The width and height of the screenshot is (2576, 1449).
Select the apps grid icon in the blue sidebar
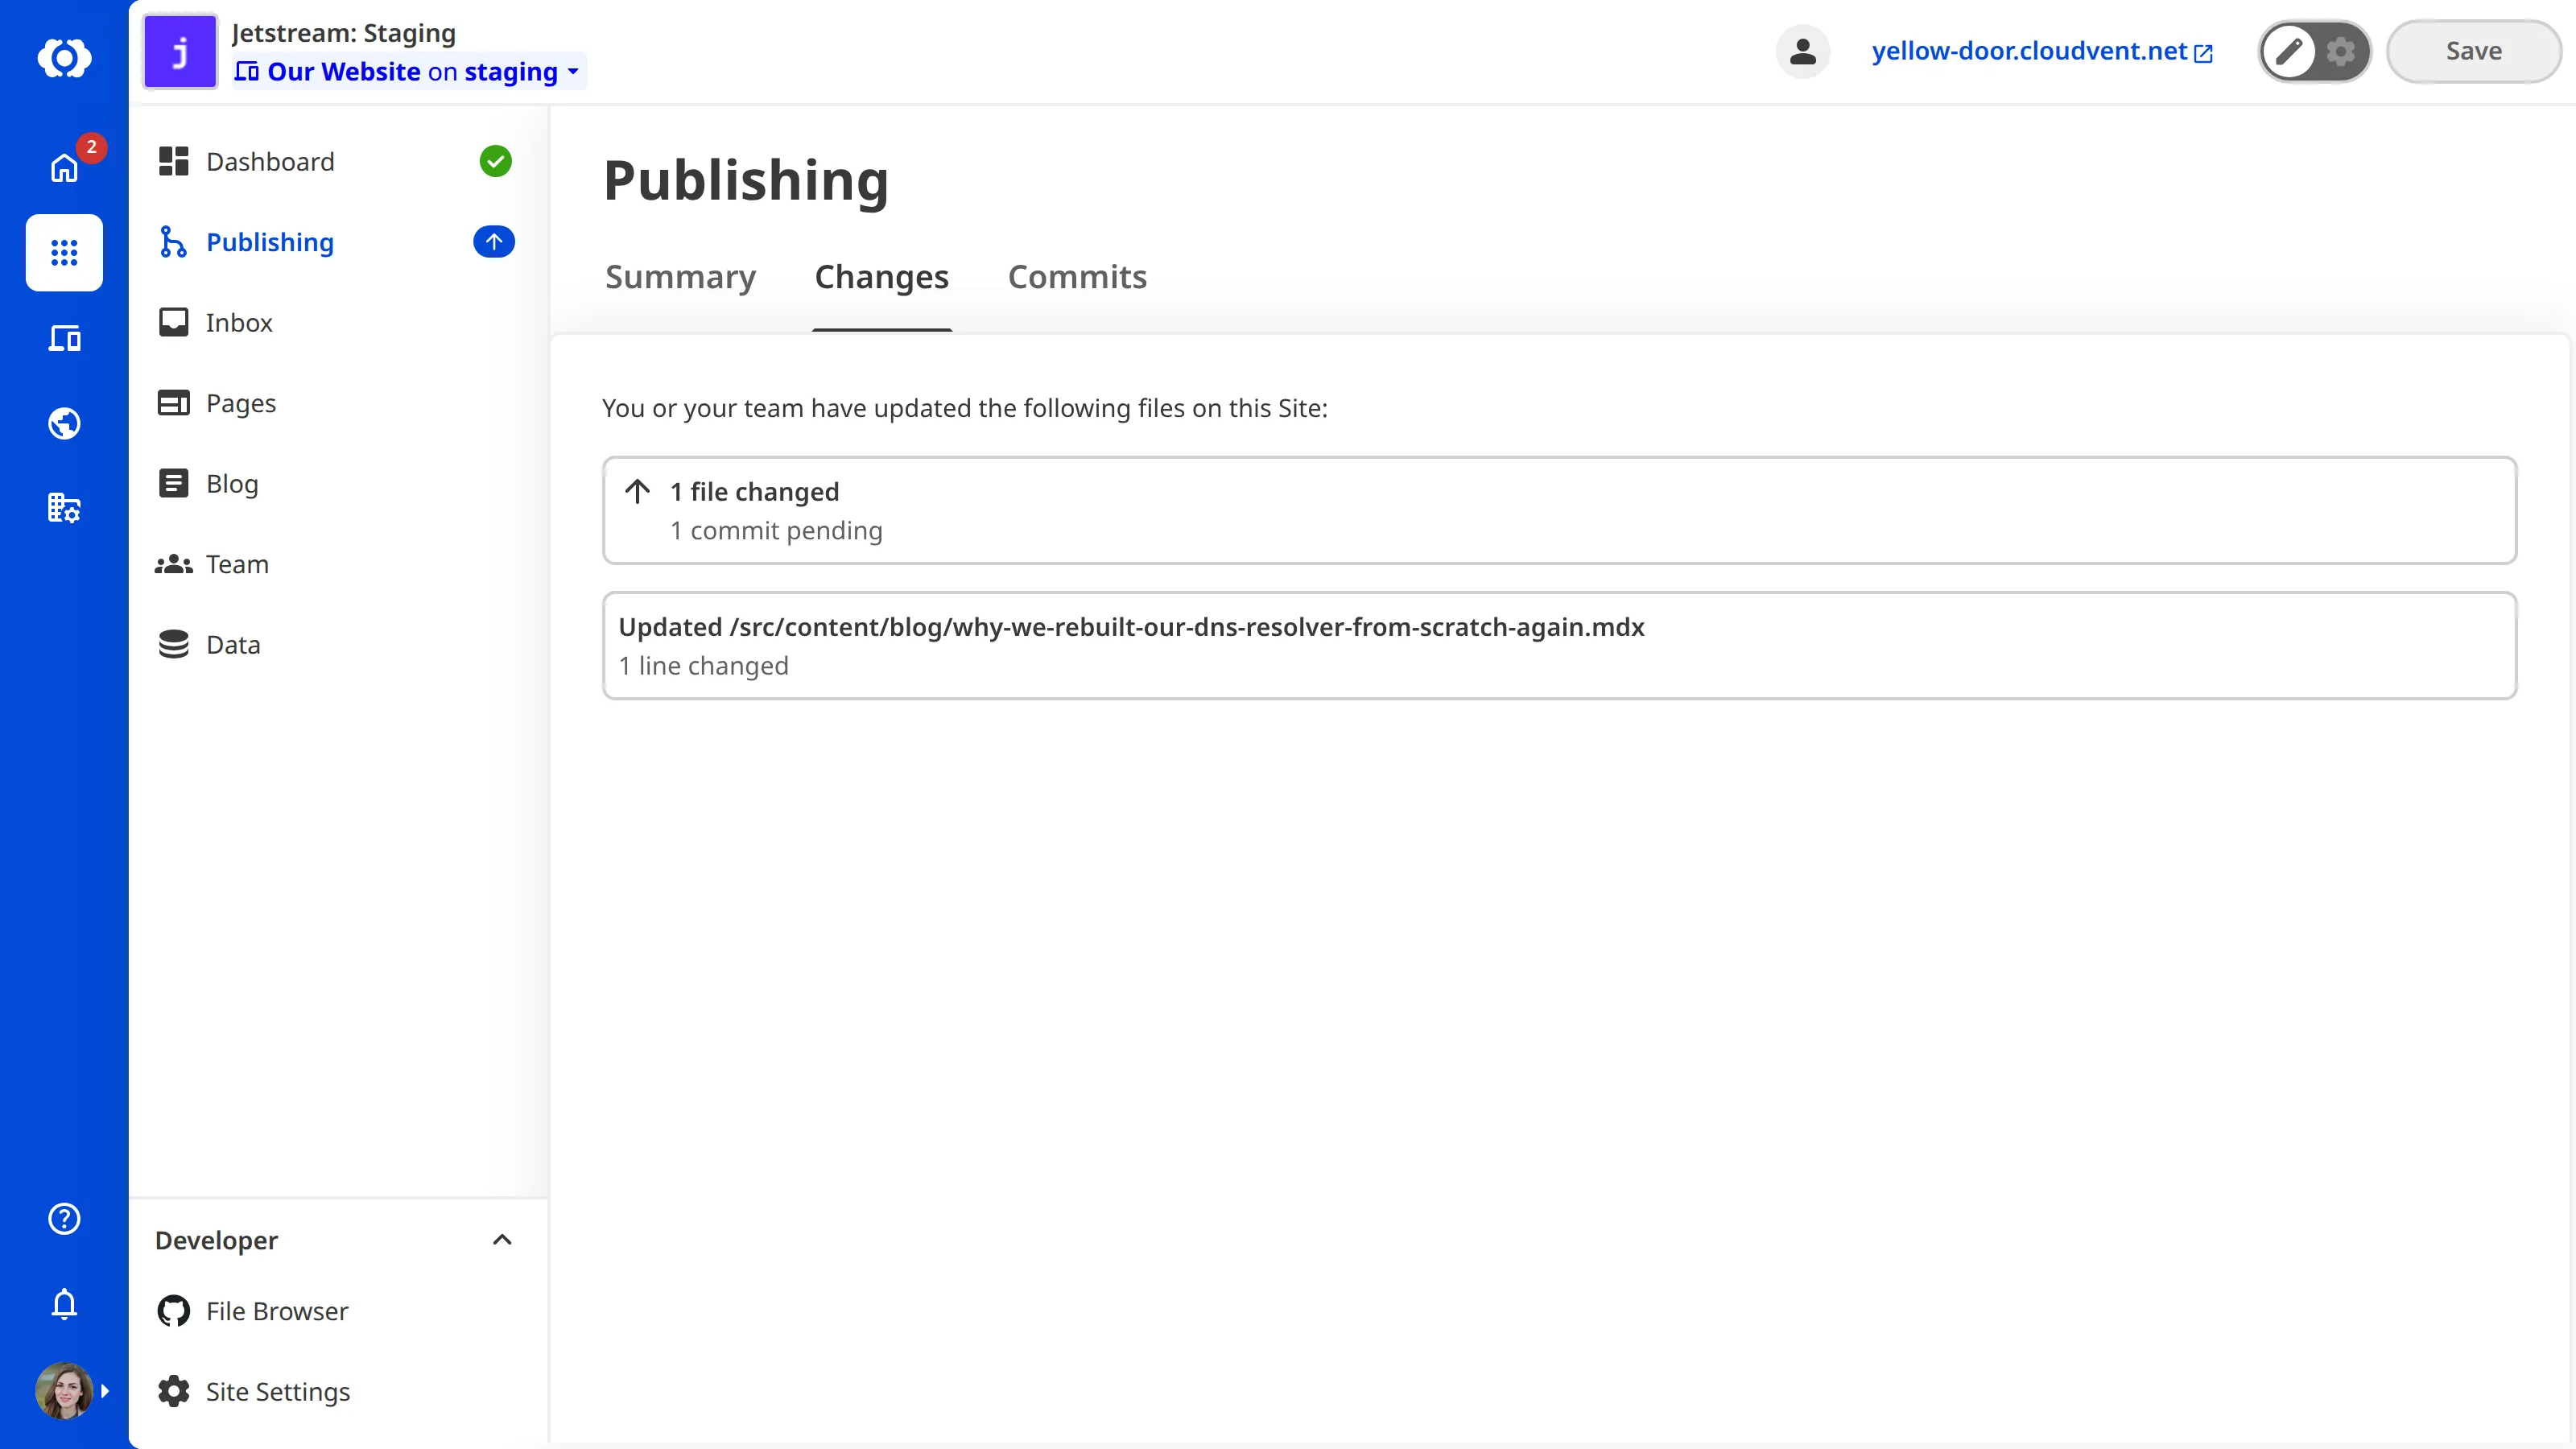[x=64, y=252]
